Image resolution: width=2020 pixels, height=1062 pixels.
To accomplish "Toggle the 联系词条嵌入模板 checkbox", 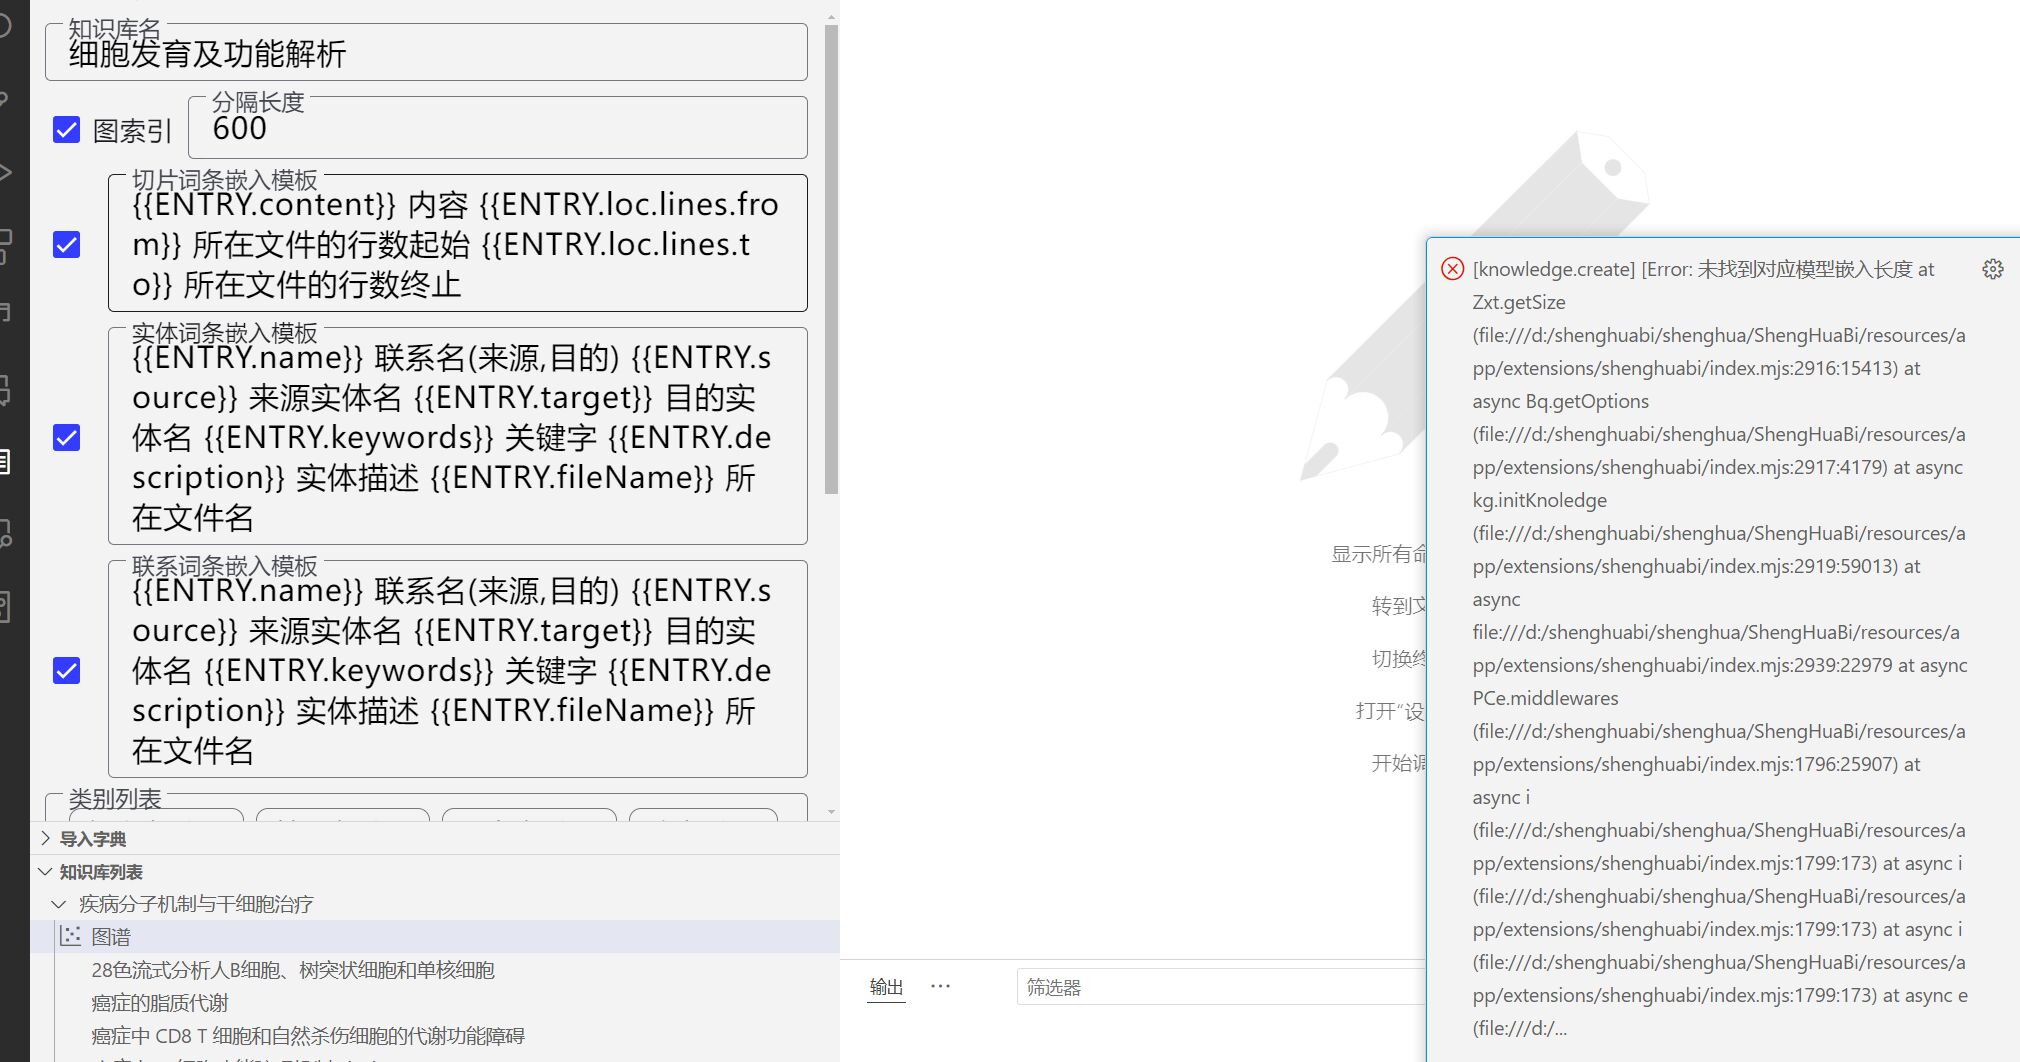I will [x=67, y=670].
